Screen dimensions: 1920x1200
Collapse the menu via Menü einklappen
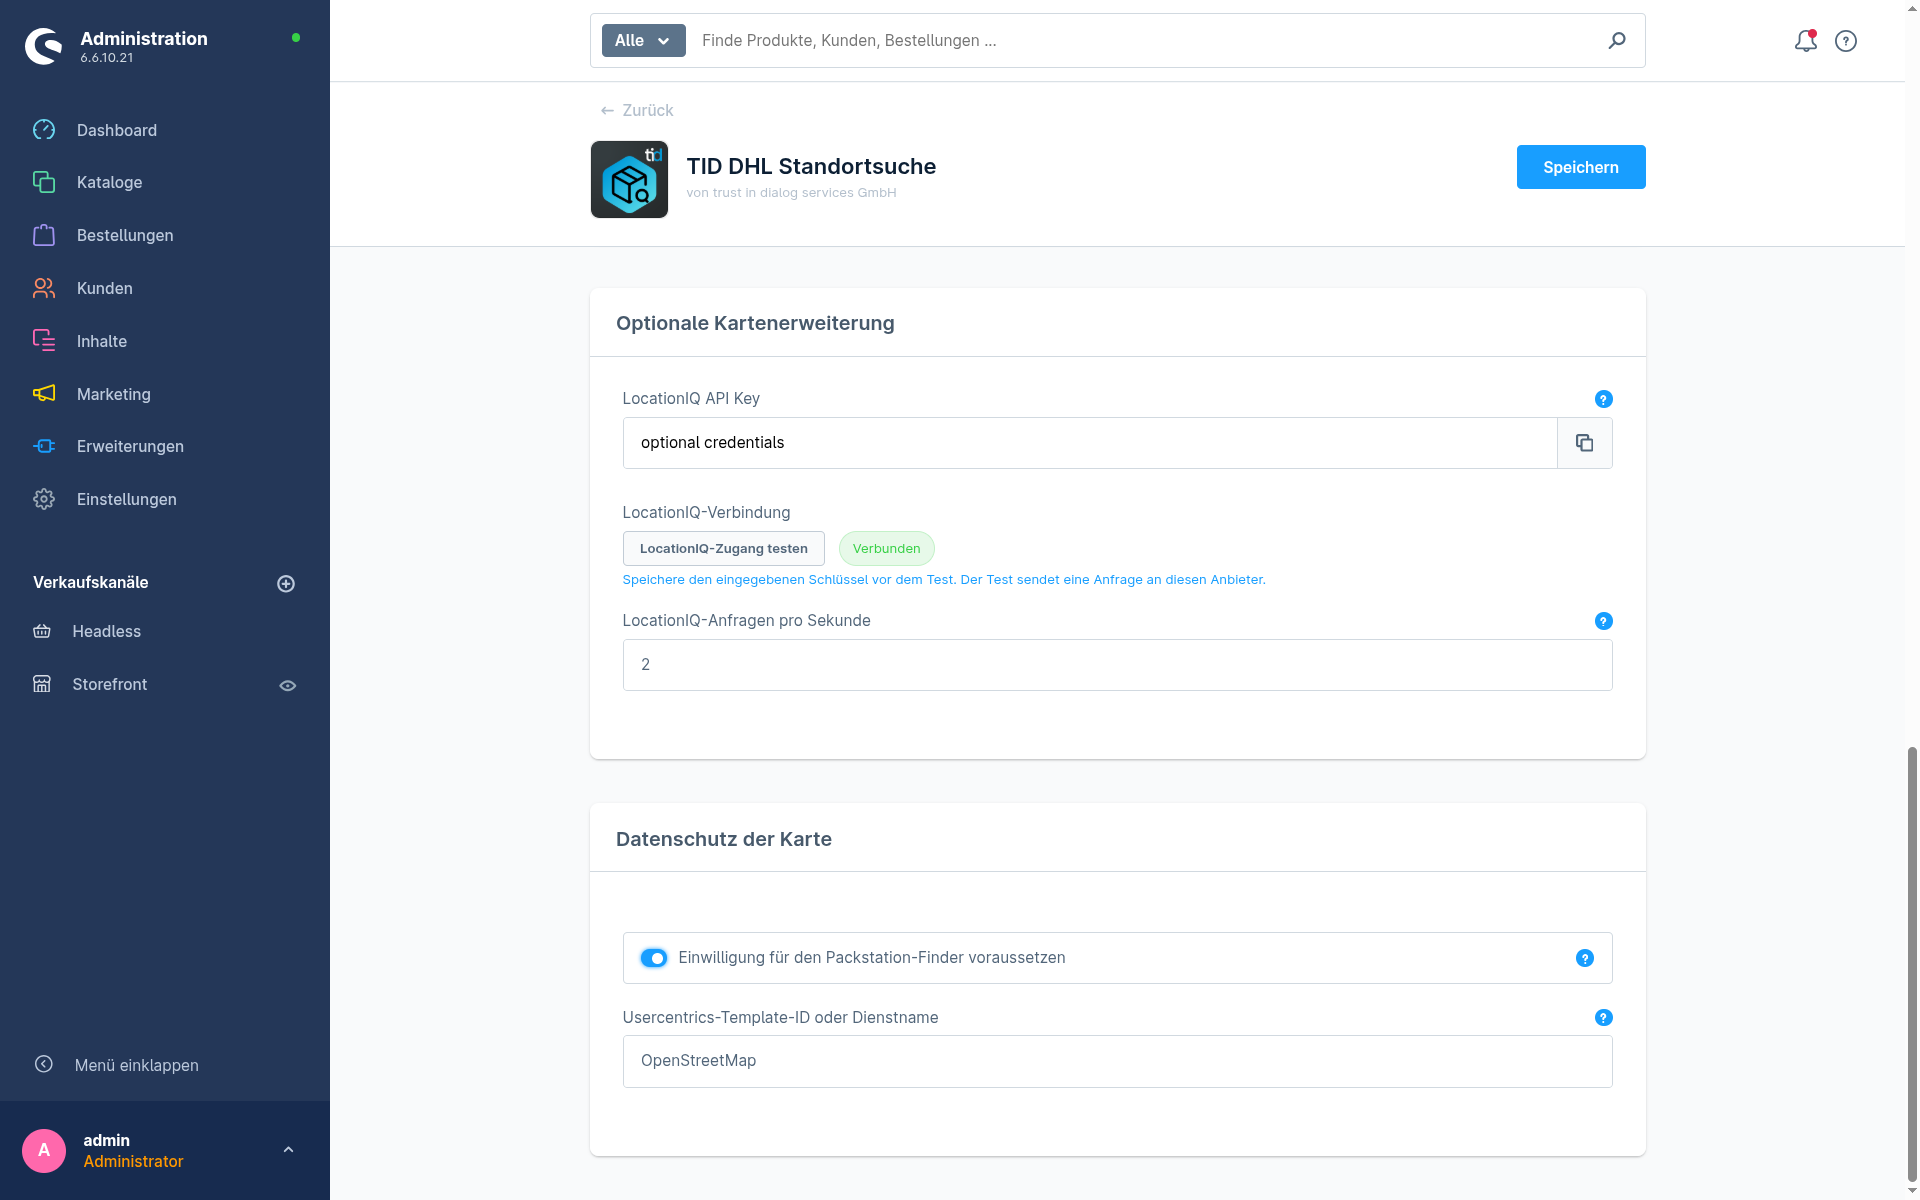pyautogui.click(x=117, y=1065)
